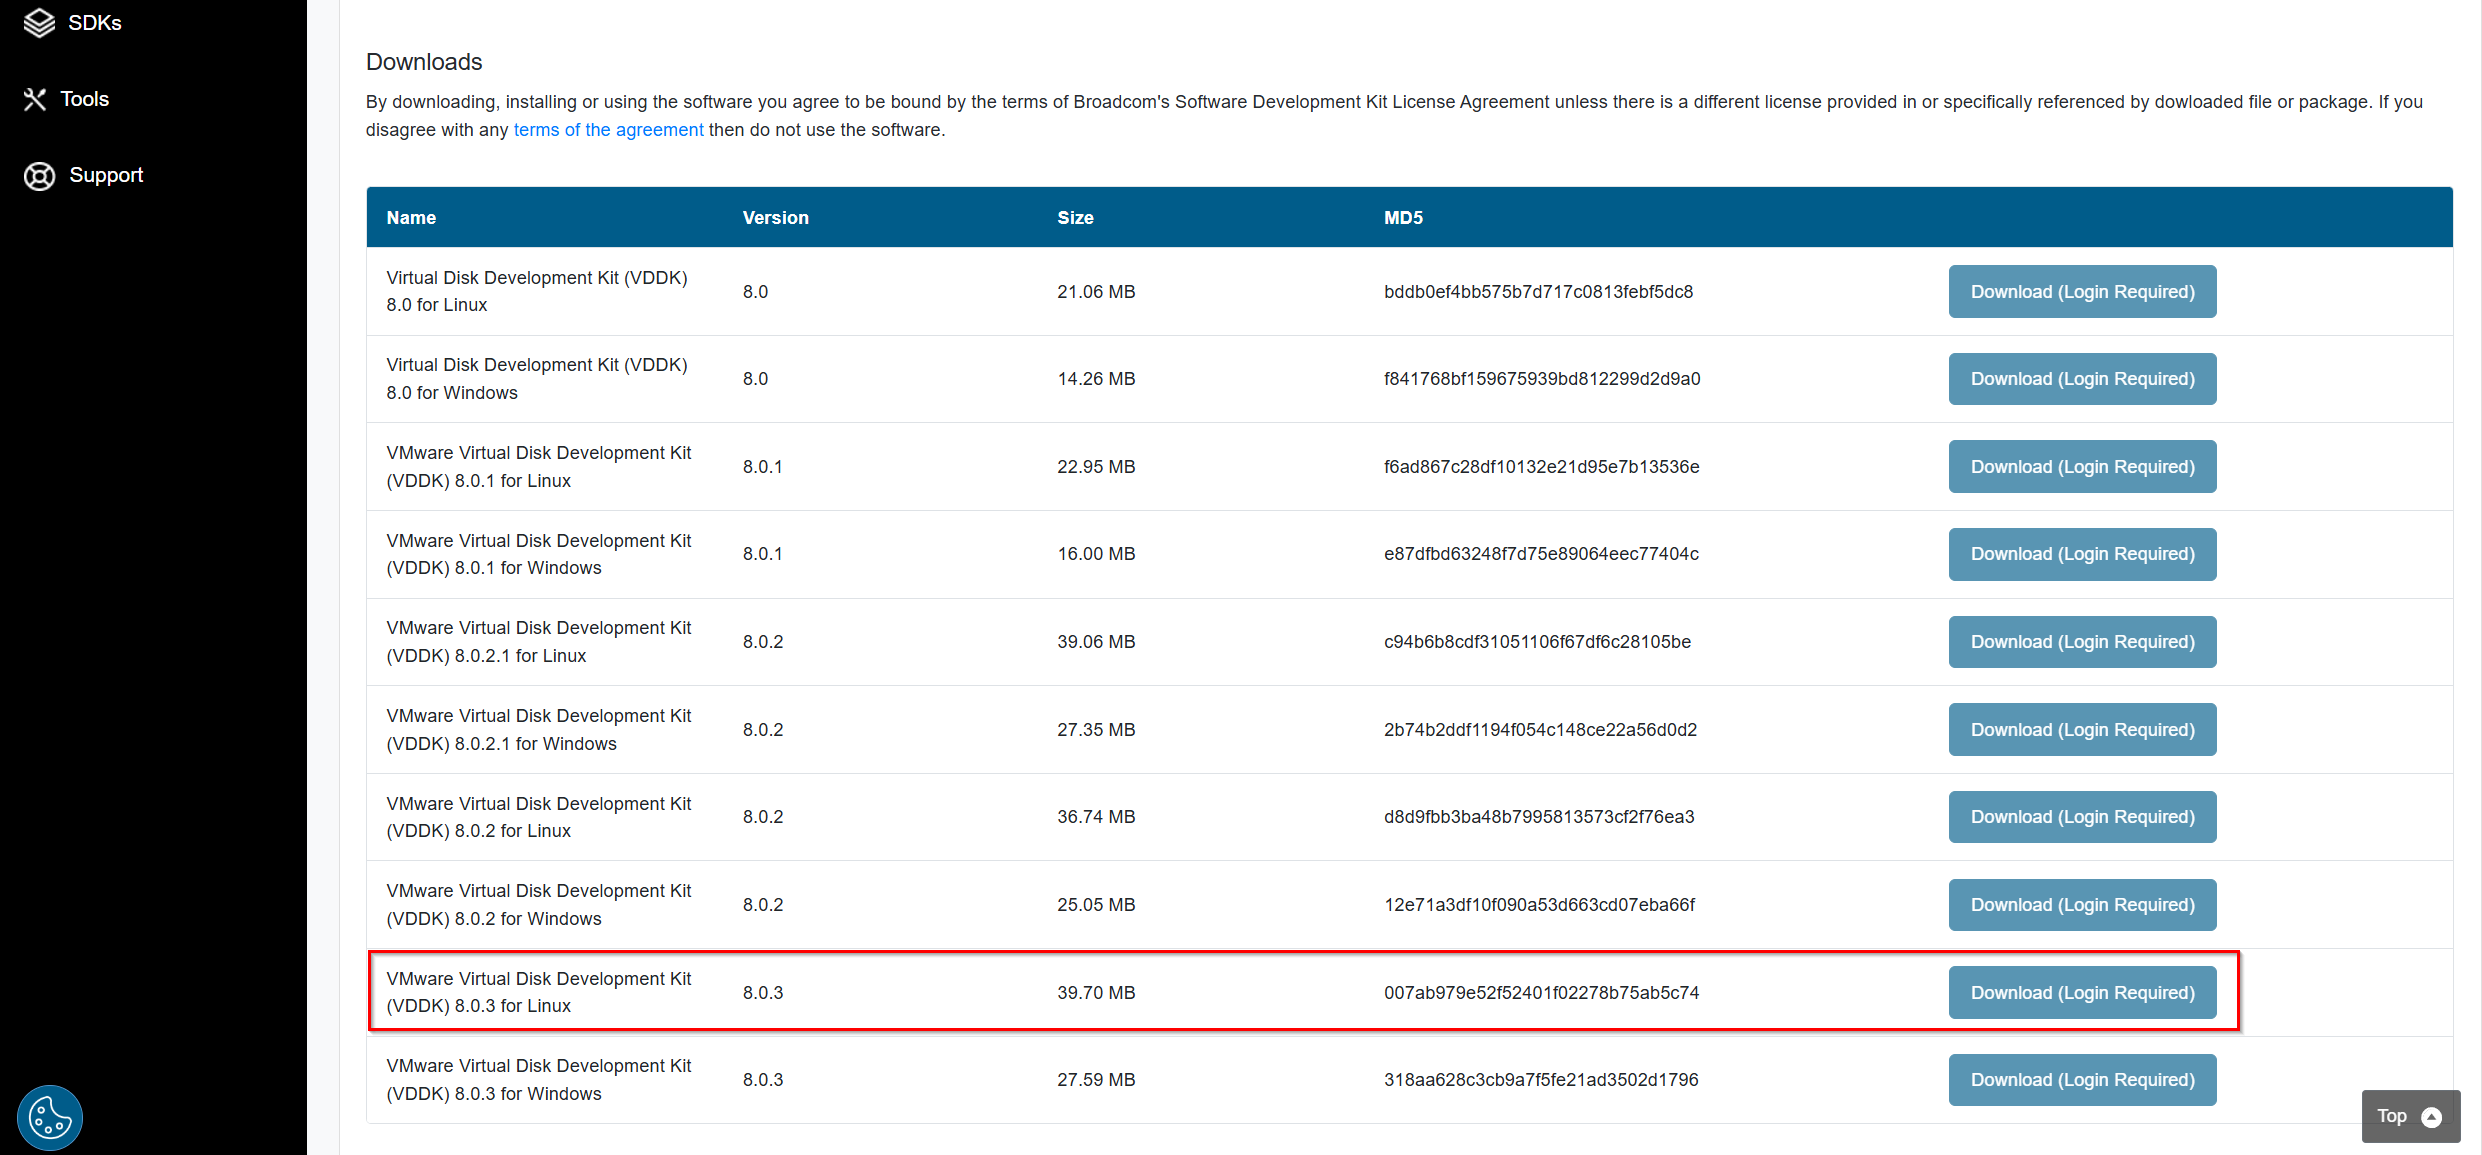The width and height of the screenshot is (2482, 1155).
Task: Download highlighted VDDK 8.0.3 for Linux
Action: pyautogui.click(x=2082, y=993)
